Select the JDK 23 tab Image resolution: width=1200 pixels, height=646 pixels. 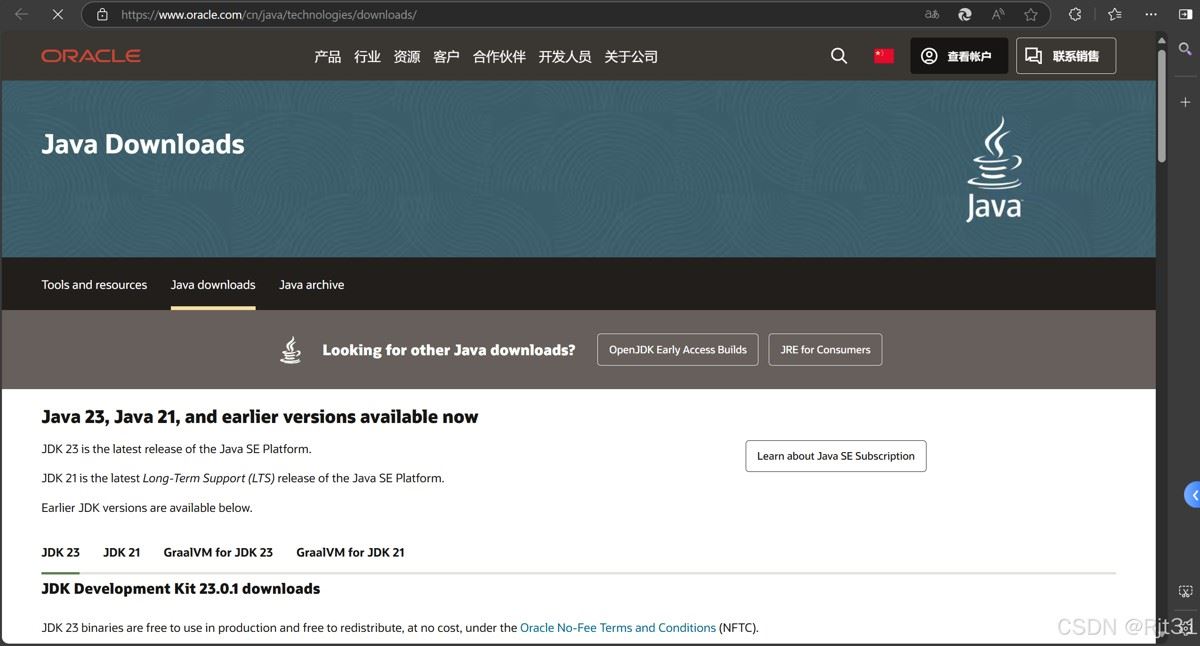coord(60,552)
